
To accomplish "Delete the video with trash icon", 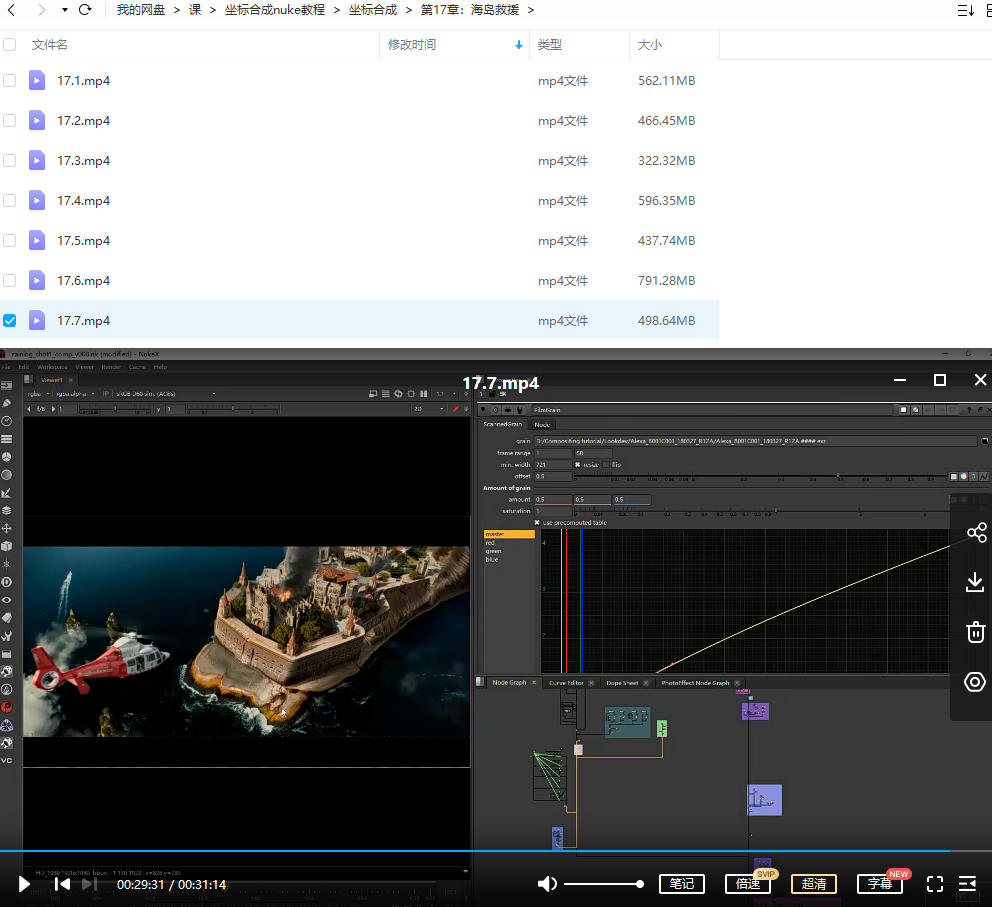I will coord(976,632).
